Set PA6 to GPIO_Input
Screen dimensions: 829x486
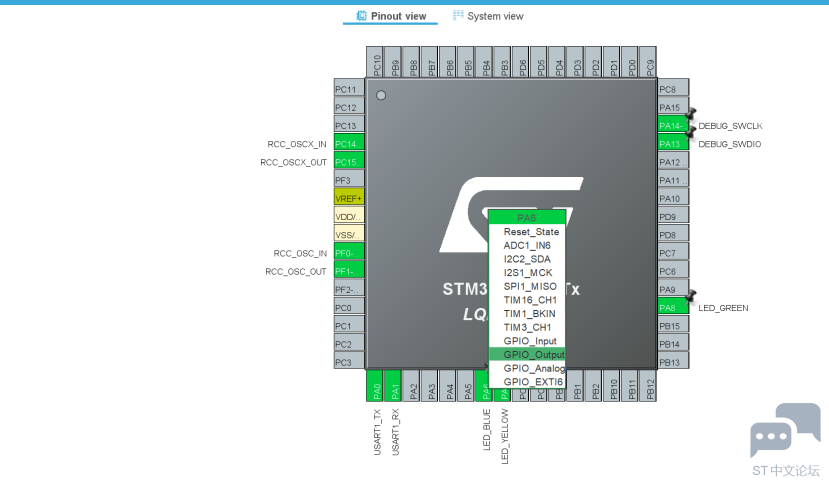coord(527,341)
